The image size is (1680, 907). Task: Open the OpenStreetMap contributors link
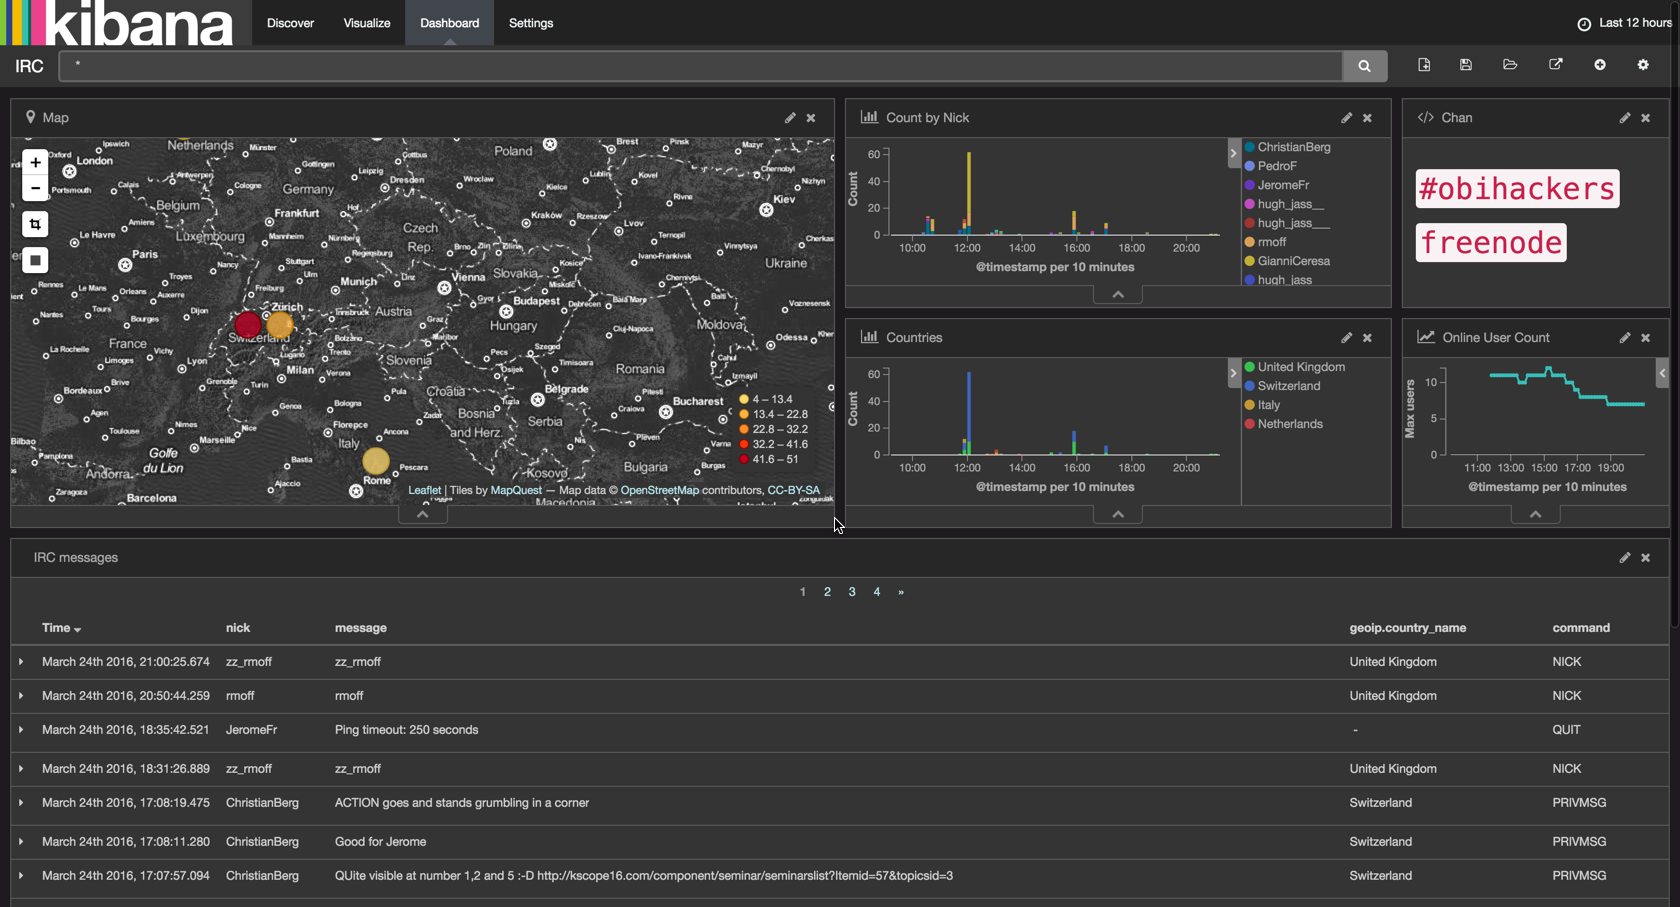[660, 490]
